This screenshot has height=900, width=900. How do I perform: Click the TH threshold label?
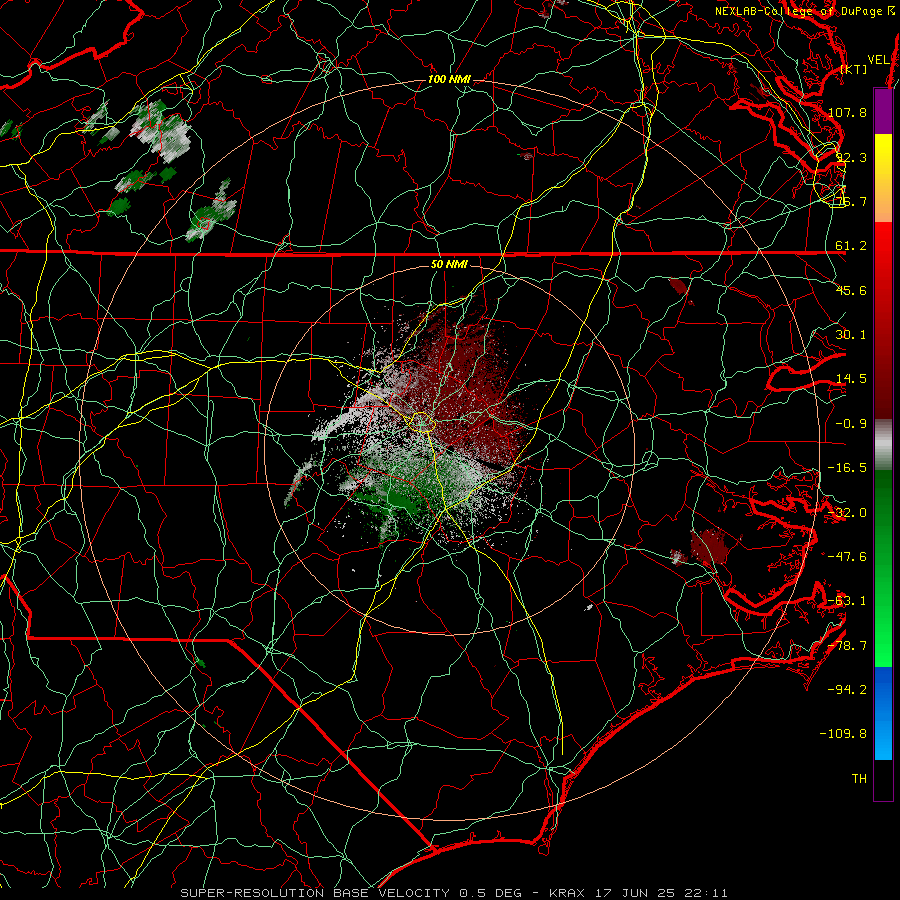(859, 779)
